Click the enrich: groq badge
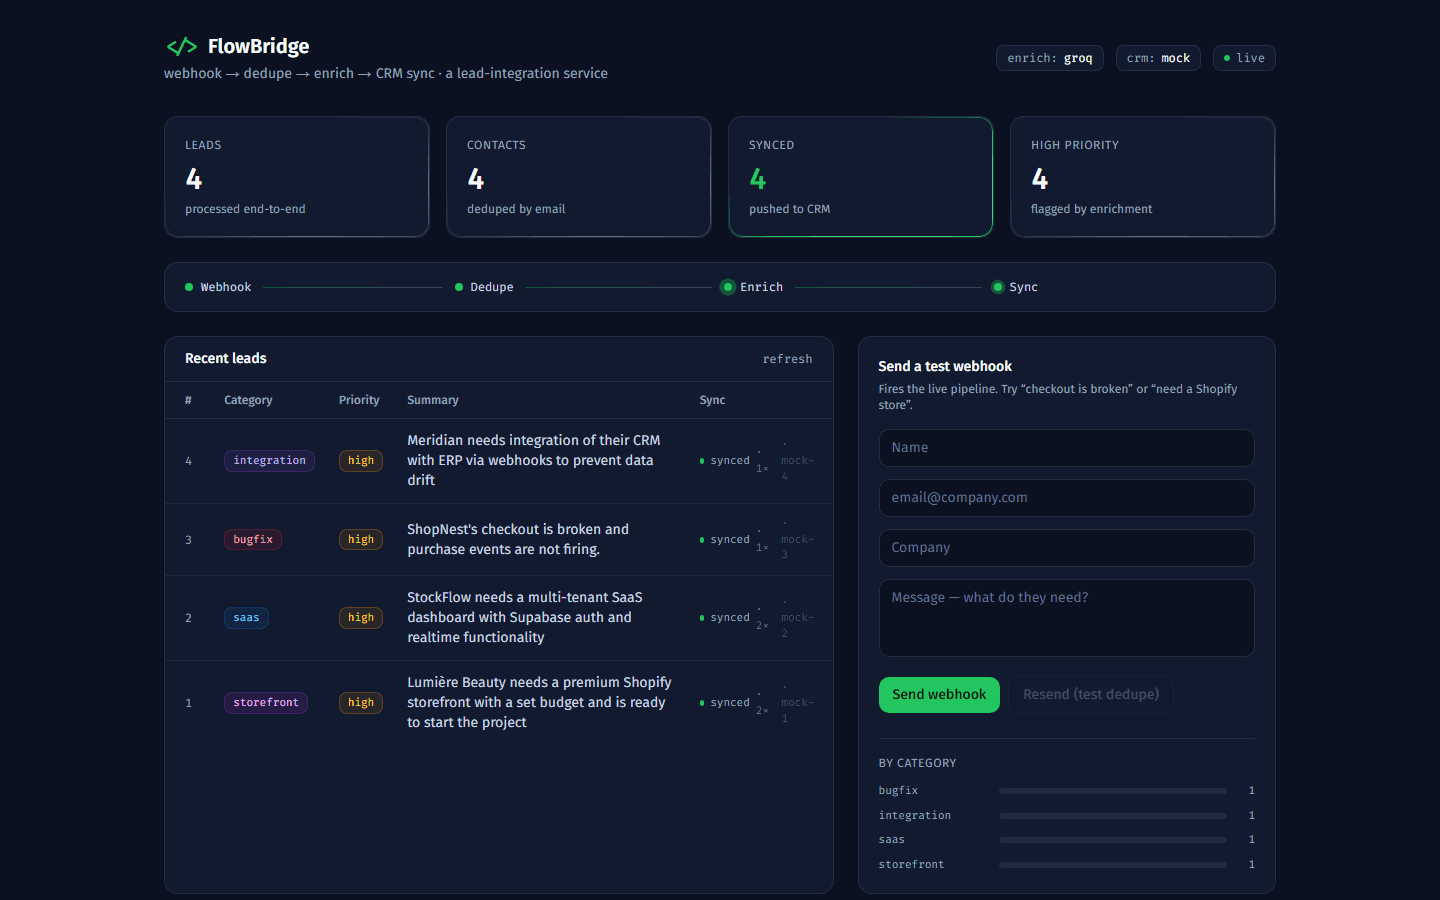The height and width of the screenshot is (900, 1440). click(1050, 58)
